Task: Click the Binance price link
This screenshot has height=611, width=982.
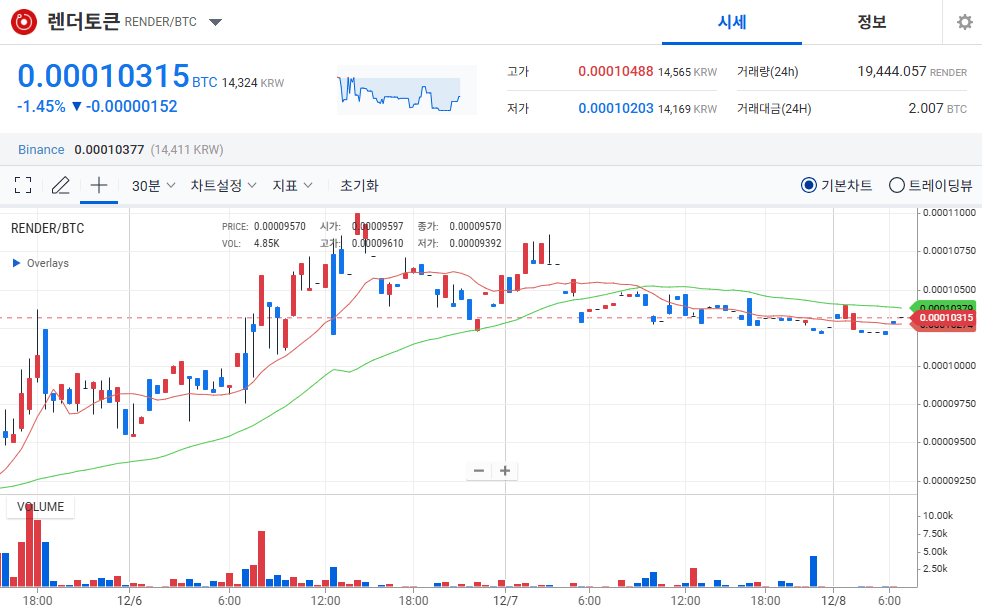Action: (x=41, y=150)
